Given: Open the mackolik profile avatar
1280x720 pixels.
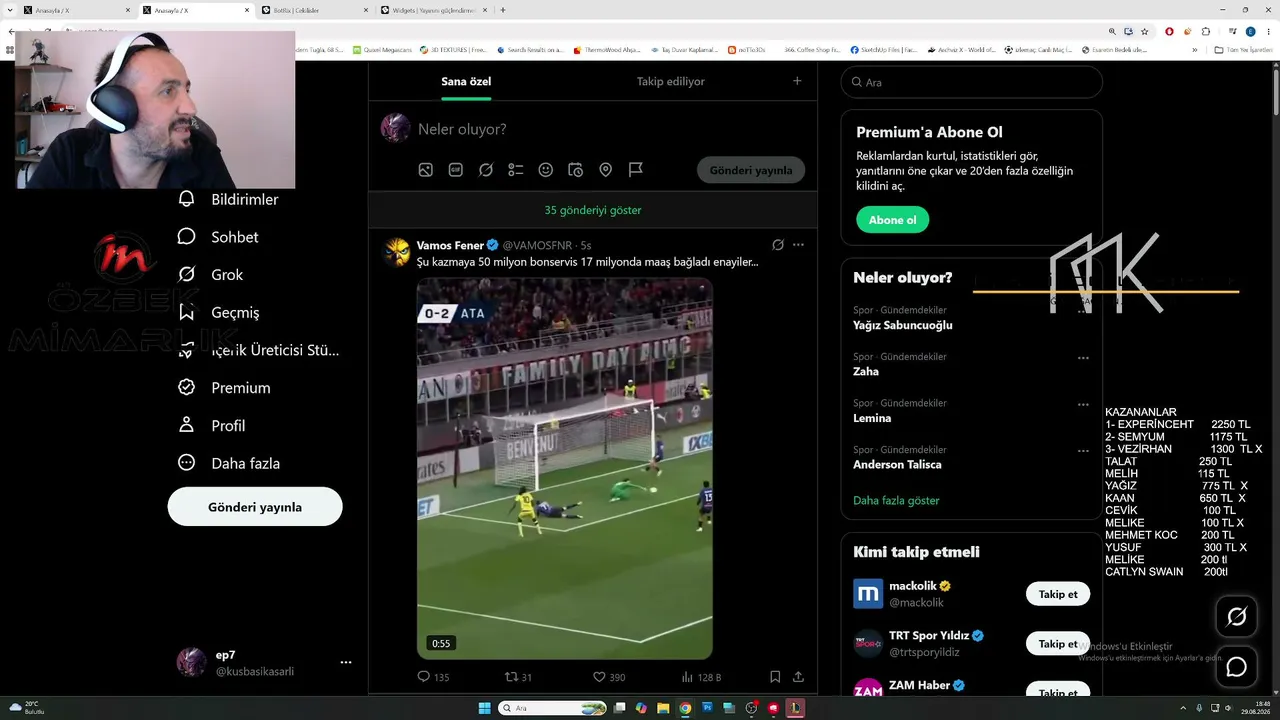Looking at the screenshot, I should coord(868,594).
